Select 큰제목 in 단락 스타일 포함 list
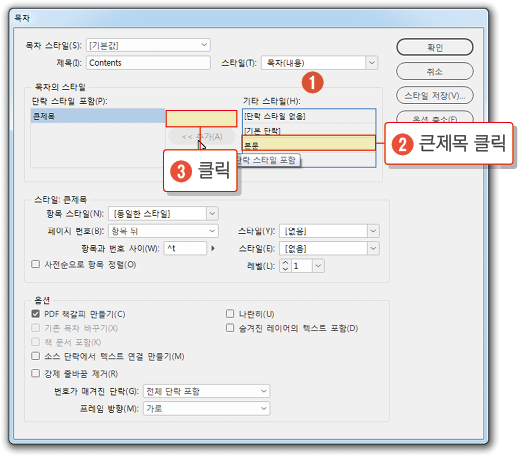The height and width of the screenshot is (457, 518). tap(98, 116)
